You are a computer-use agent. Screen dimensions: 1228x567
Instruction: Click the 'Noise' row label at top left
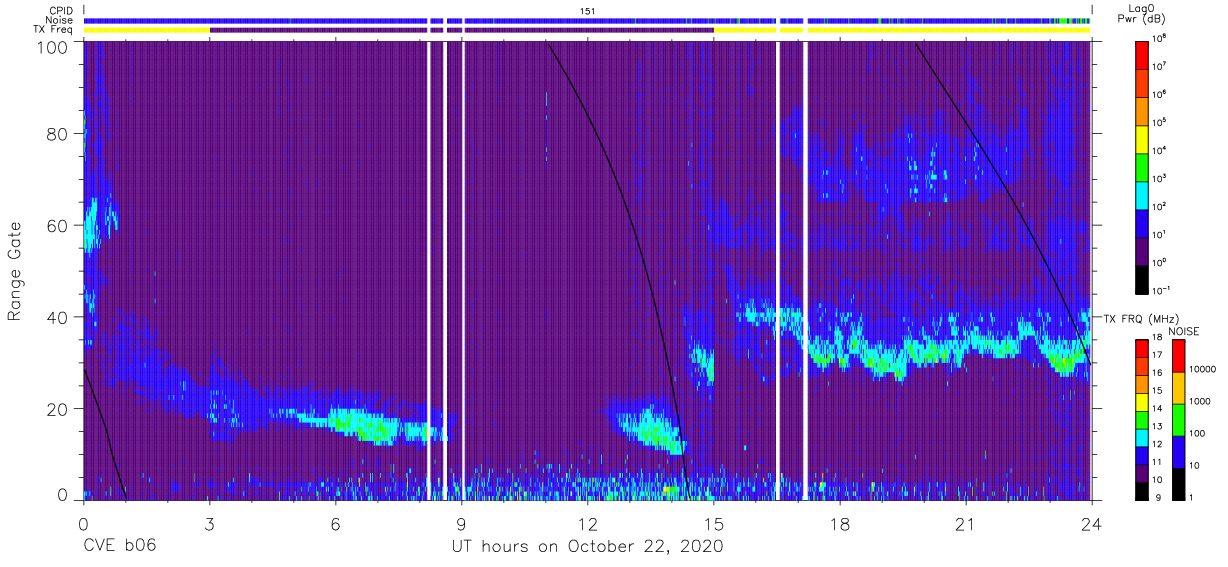(60, 20)
